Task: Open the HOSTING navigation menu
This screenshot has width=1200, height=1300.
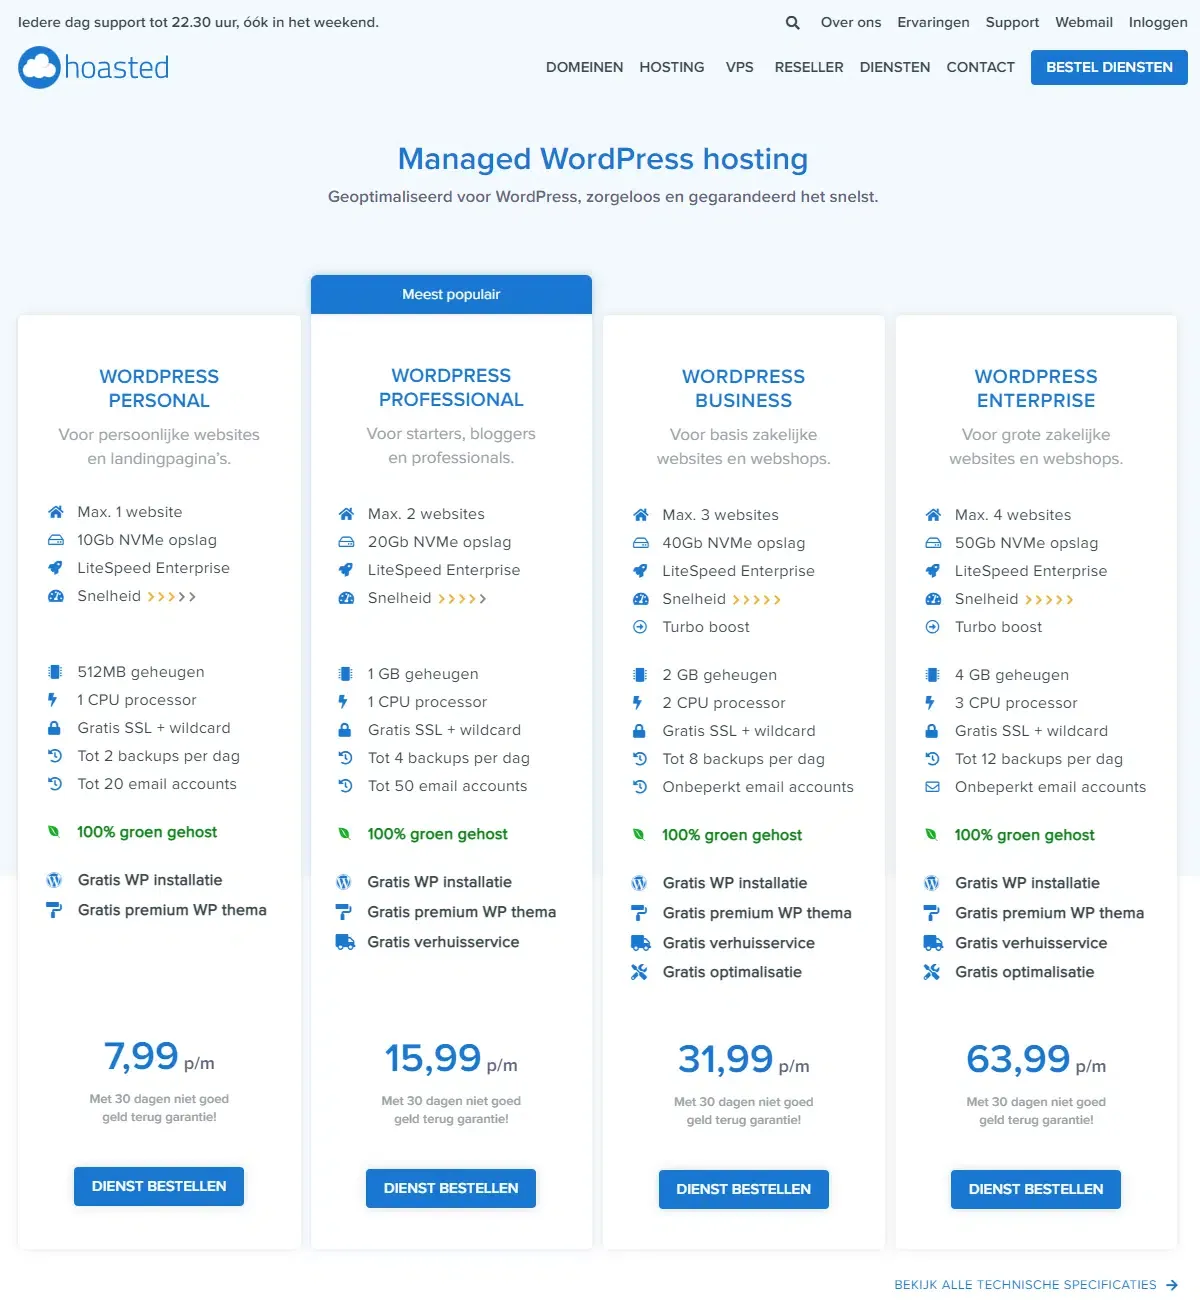Action: point(671,67)
